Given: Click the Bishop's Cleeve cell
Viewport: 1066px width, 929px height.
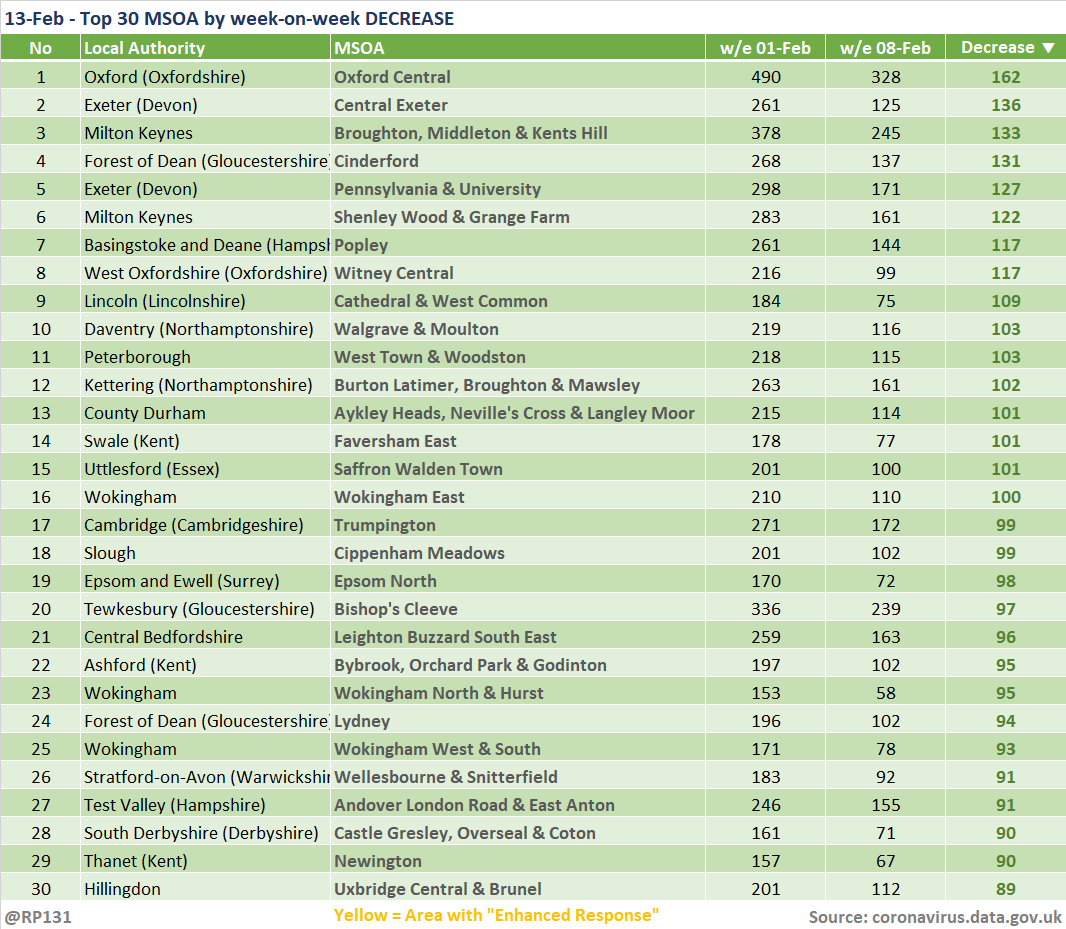Looking at the screenshot, I should pos(517,609).
